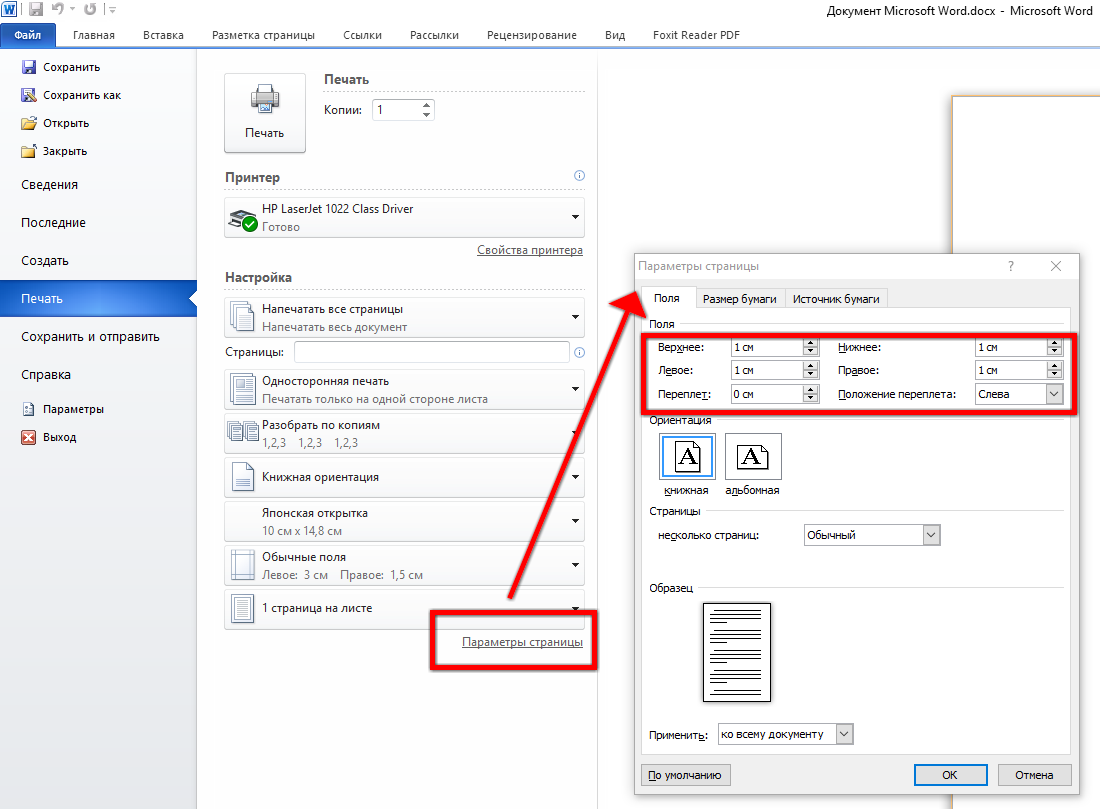Click the OK button in the dialog
Image resolution: width=1100 pixels, height=809 pixels.
click(949, 775)
